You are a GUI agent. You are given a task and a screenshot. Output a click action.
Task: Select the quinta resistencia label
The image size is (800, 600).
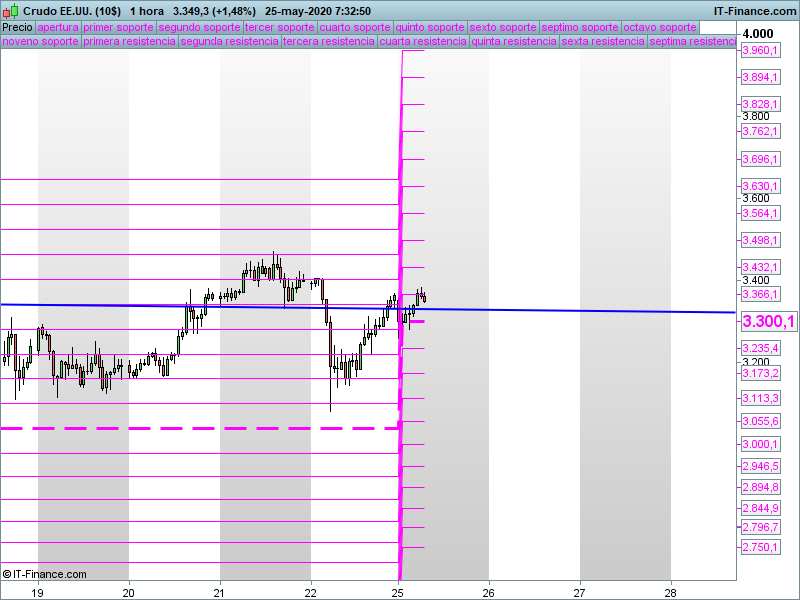(x=514, y=41)
